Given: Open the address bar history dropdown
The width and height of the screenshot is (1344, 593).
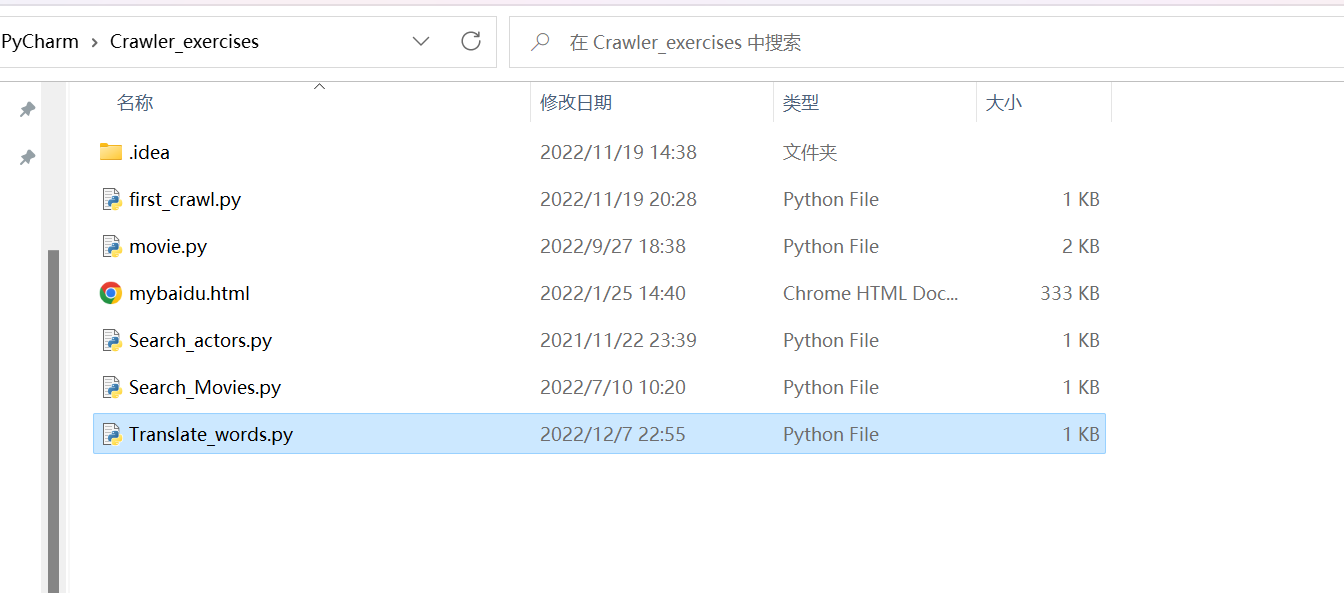Looking at the screenshot, I should click(421, 42).
